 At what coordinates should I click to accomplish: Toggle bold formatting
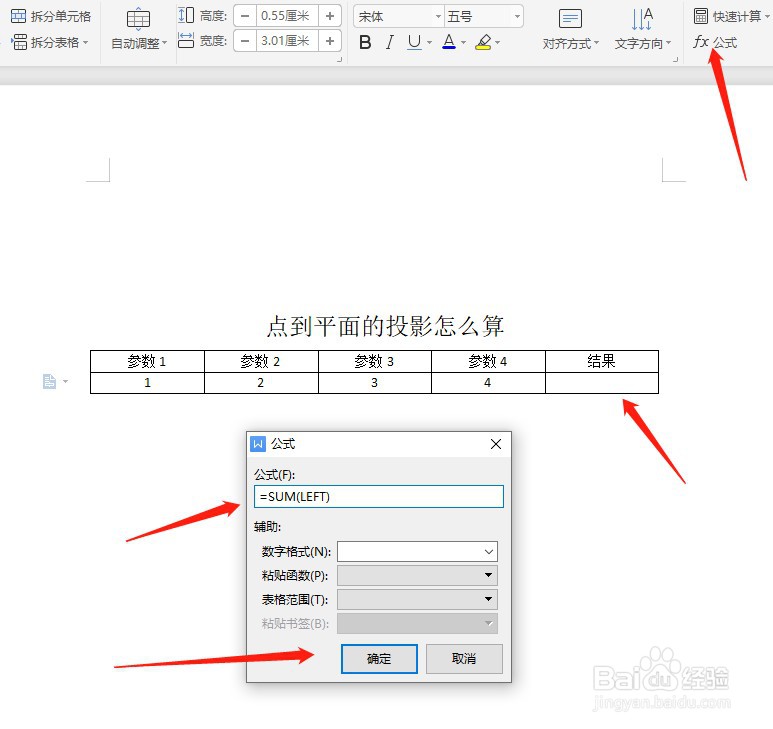365,42
